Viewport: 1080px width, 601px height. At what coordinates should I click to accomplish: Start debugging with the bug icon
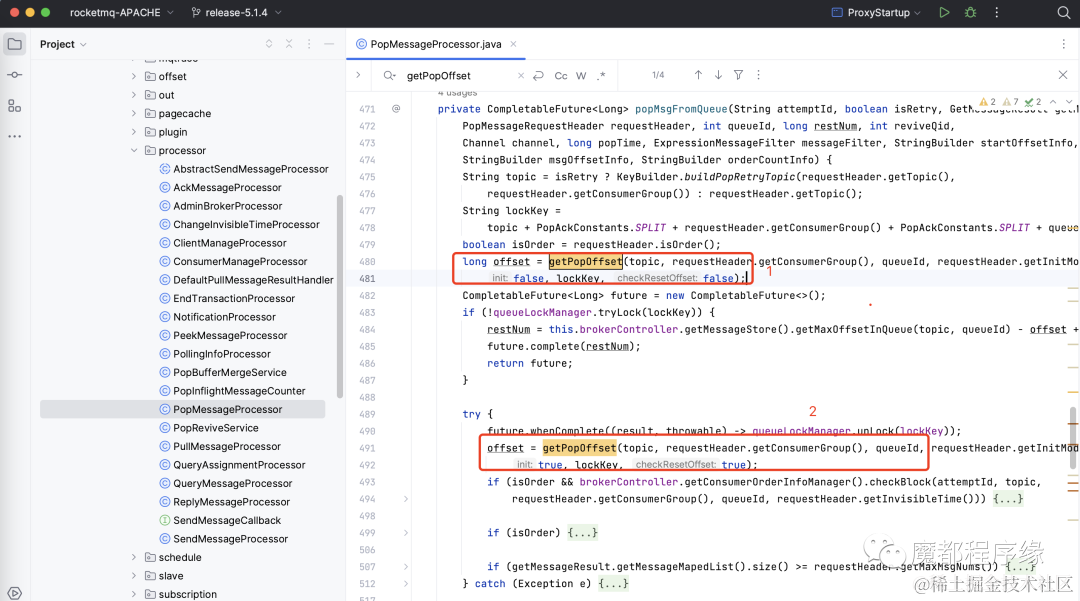[970, 12]
